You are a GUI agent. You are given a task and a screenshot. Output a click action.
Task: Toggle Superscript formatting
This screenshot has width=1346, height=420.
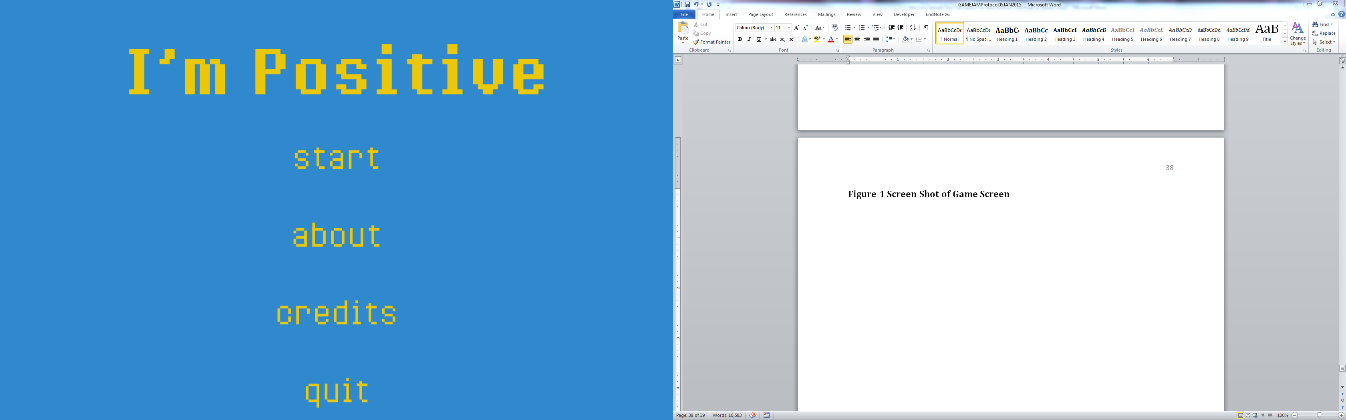click(791, 39)
